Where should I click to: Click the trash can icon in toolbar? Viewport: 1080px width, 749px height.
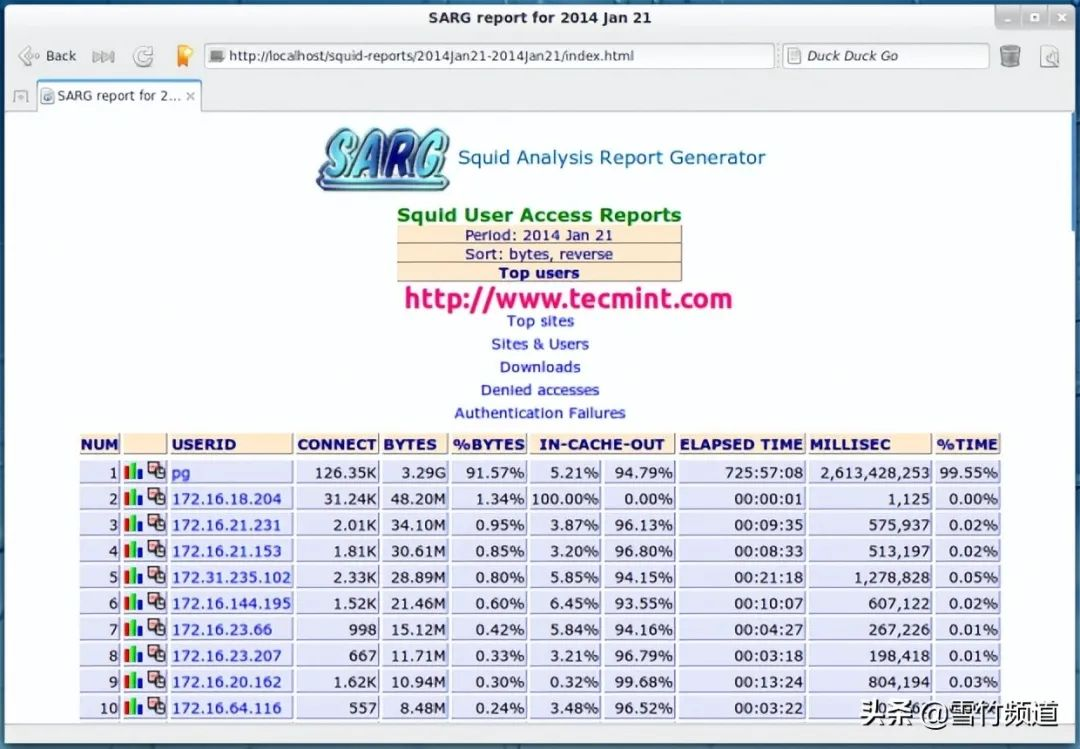click(1010, 56)
